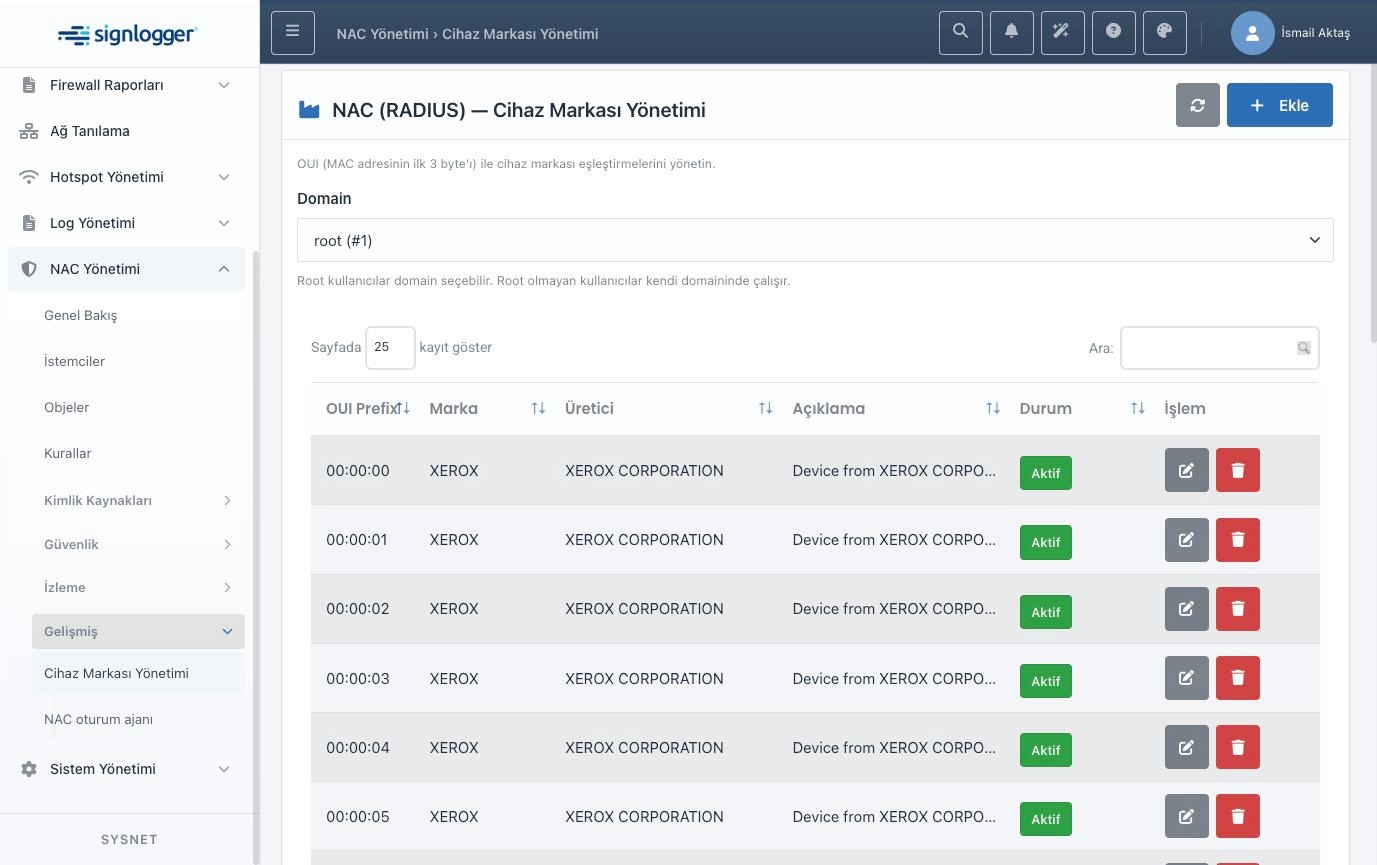Open the Domain root (#1) dropdown

click(815, 240)
